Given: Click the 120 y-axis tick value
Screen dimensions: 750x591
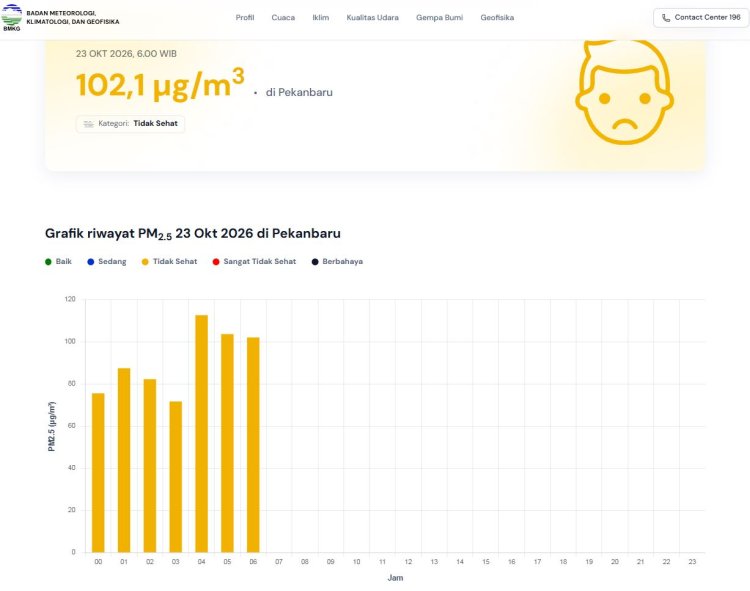Looking at the screenshot, I should (70, 299).
